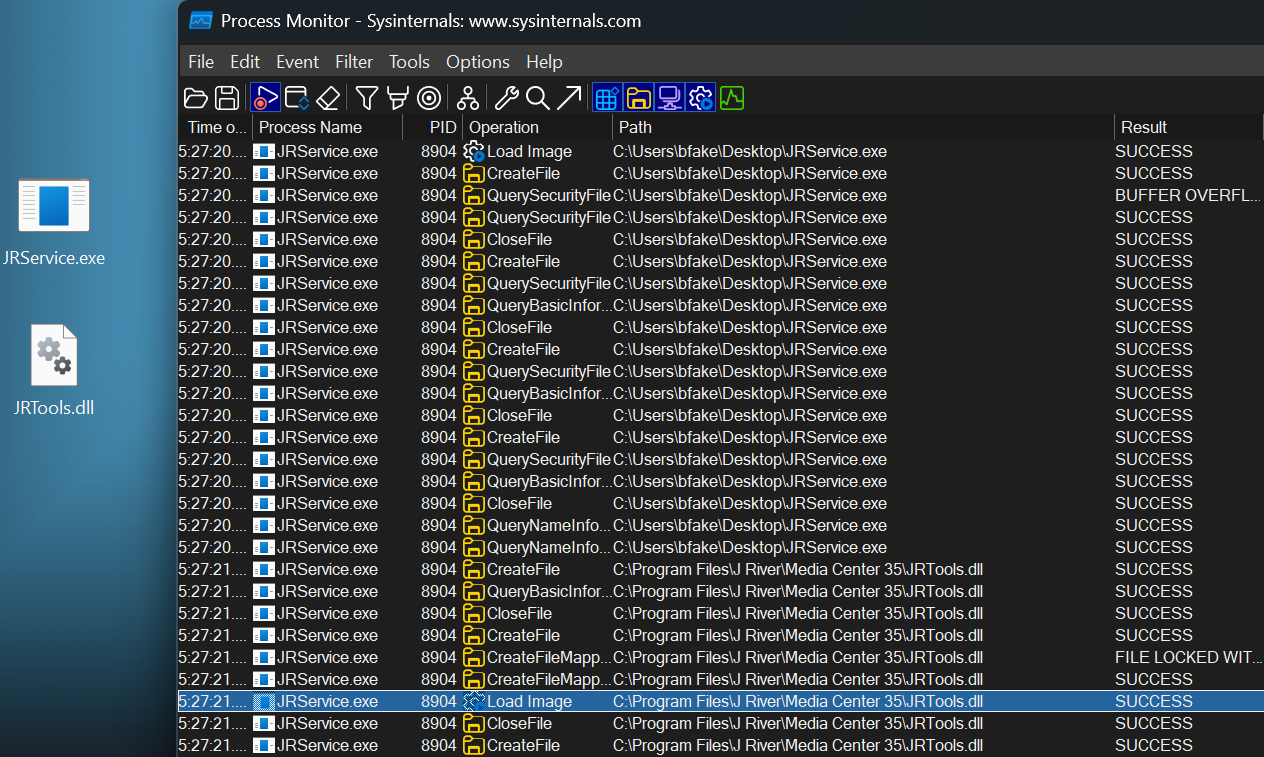Toggle event capture with the Capture icon
The width and height of the screenshot is (1264, 757).
[265, 97]
